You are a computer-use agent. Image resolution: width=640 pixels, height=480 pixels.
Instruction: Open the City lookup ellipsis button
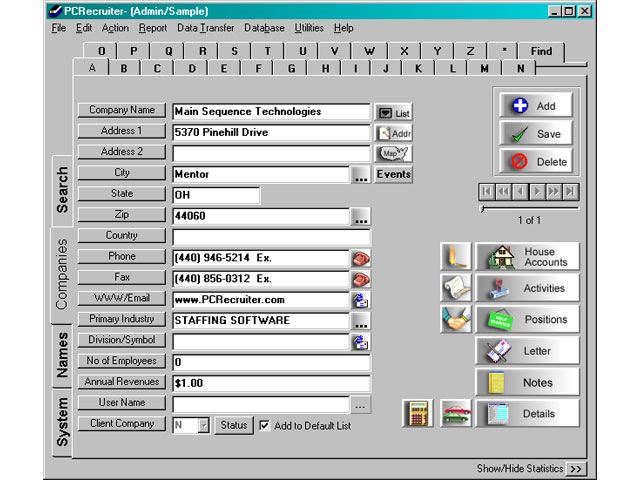361,175
